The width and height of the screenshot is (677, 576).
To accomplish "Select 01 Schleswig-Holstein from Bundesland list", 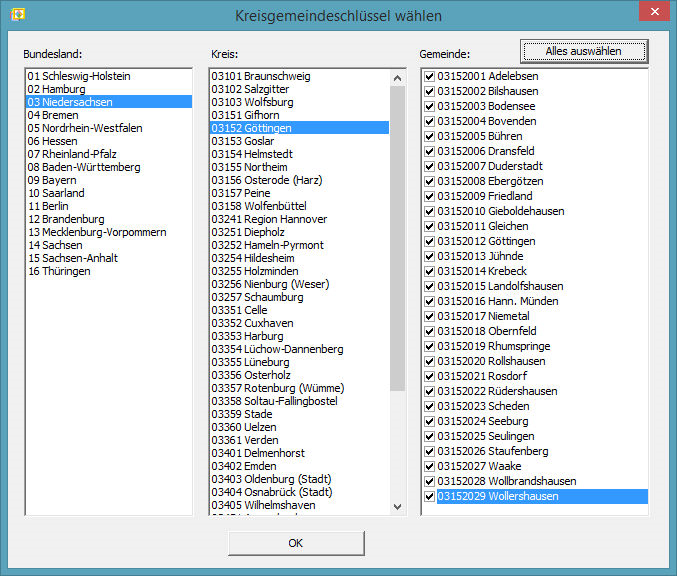I will pos(79,76).
